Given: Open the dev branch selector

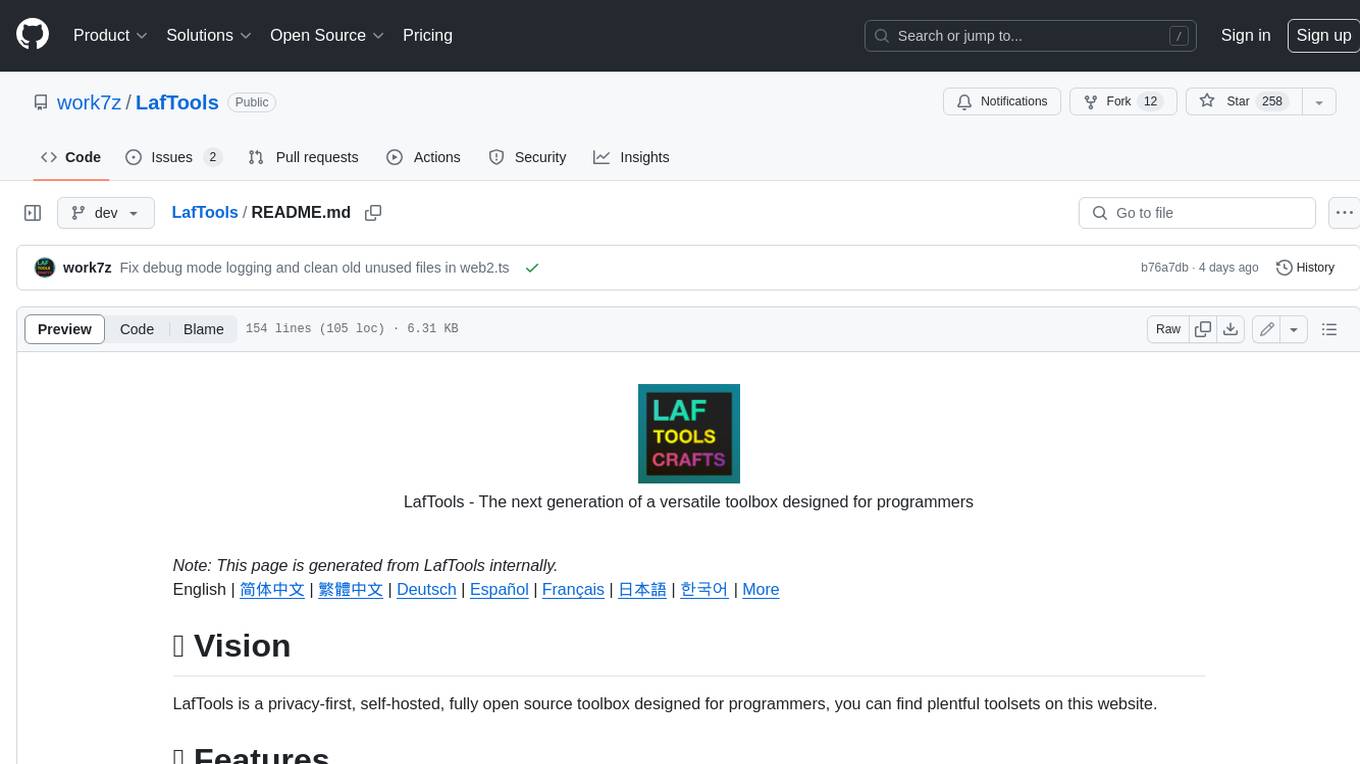Looking at the screenshot, I should [106, 213].
